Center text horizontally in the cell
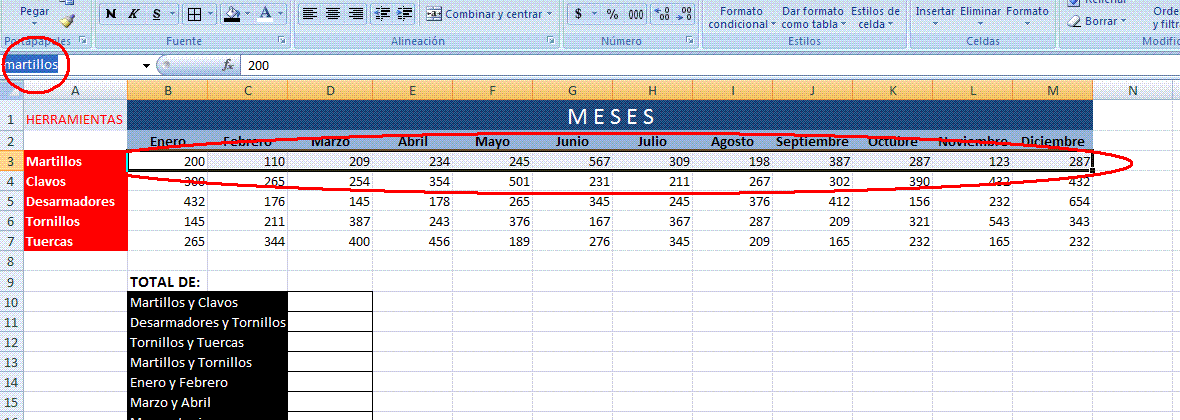Viewport: 1180px width, 420px height. pos(332,15)
